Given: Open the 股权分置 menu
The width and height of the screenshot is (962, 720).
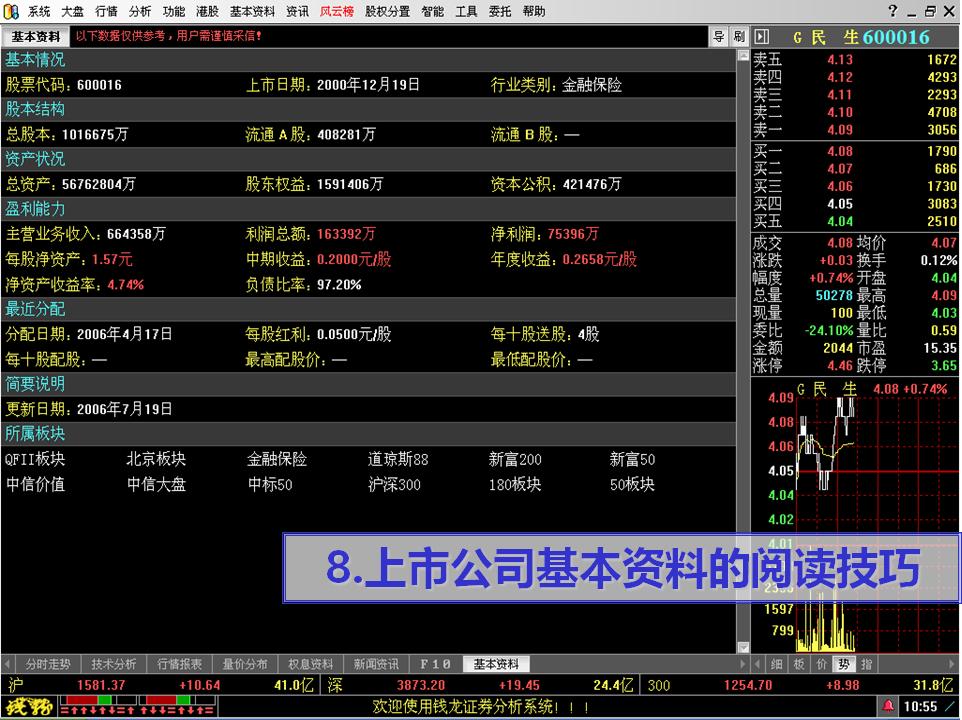Looking at the screenshot, I should coord(387,11).
